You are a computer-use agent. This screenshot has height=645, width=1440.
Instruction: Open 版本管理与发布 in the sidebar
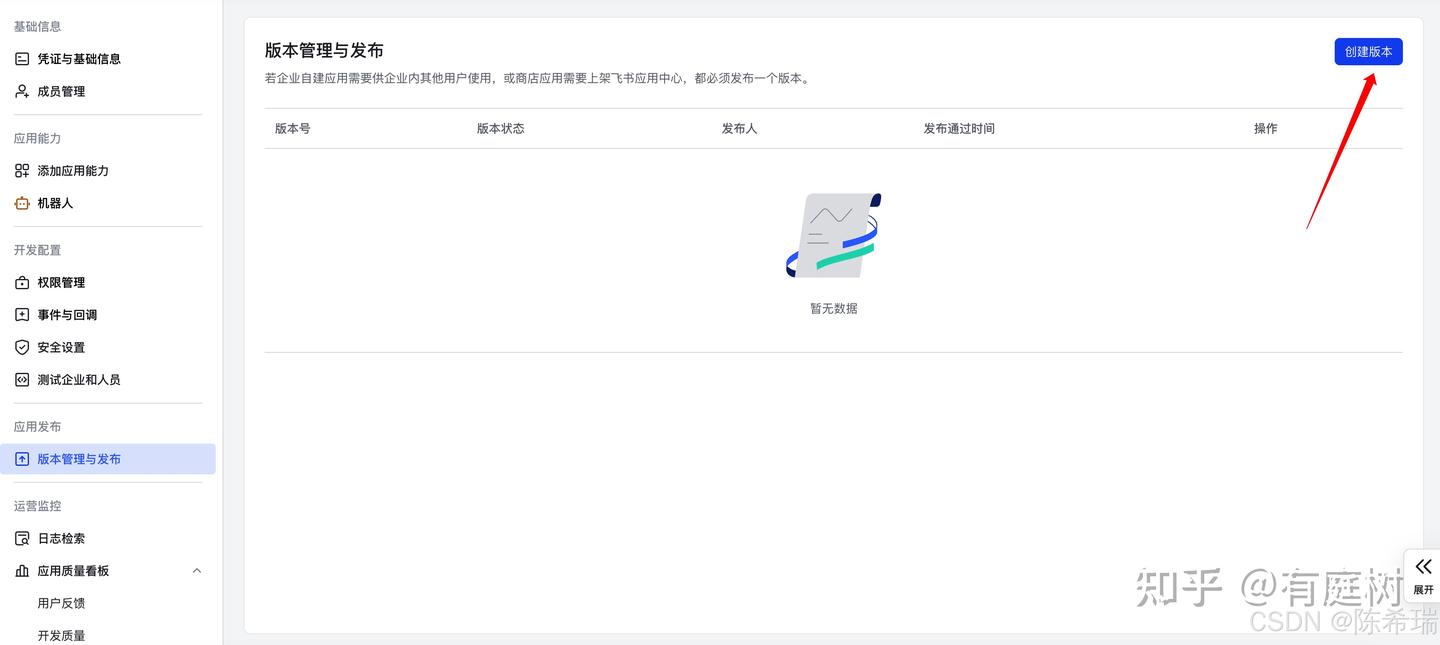(79, 459)
